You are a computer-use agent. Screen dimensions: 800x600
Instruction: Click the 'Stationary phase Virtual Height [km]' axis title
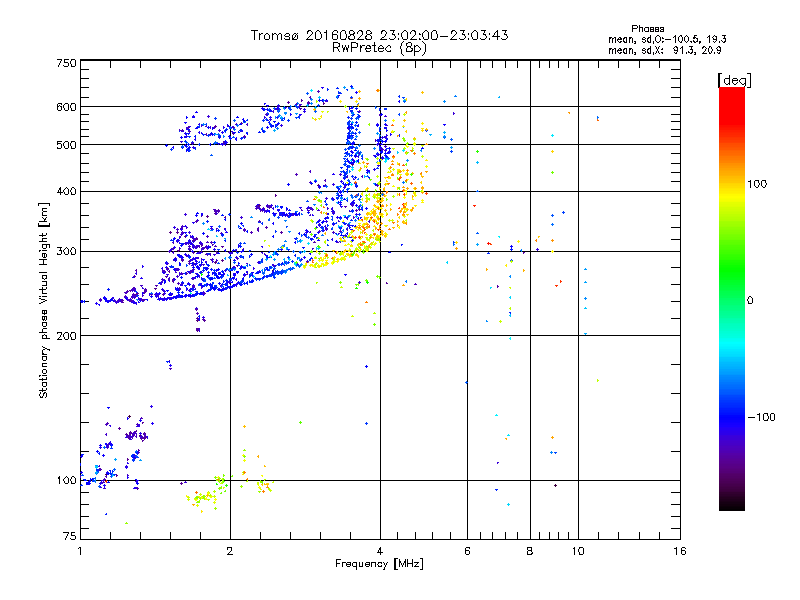43,300
